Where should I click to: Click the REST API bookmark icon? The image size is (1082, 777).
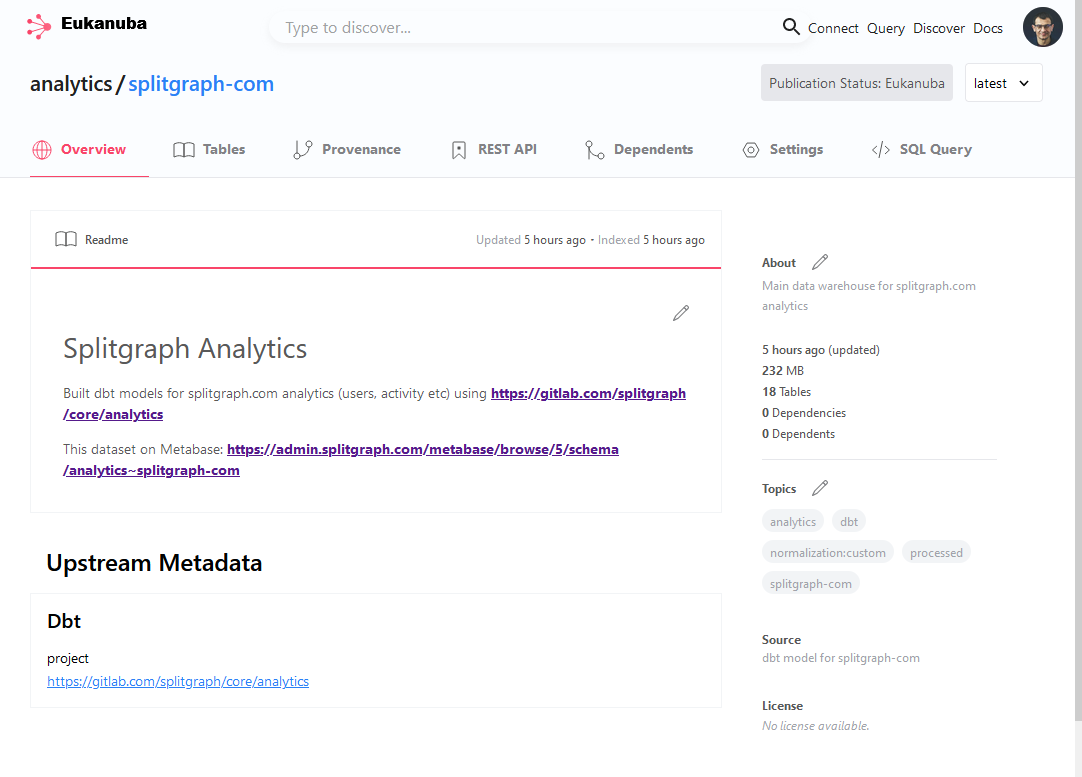[459, 150]
